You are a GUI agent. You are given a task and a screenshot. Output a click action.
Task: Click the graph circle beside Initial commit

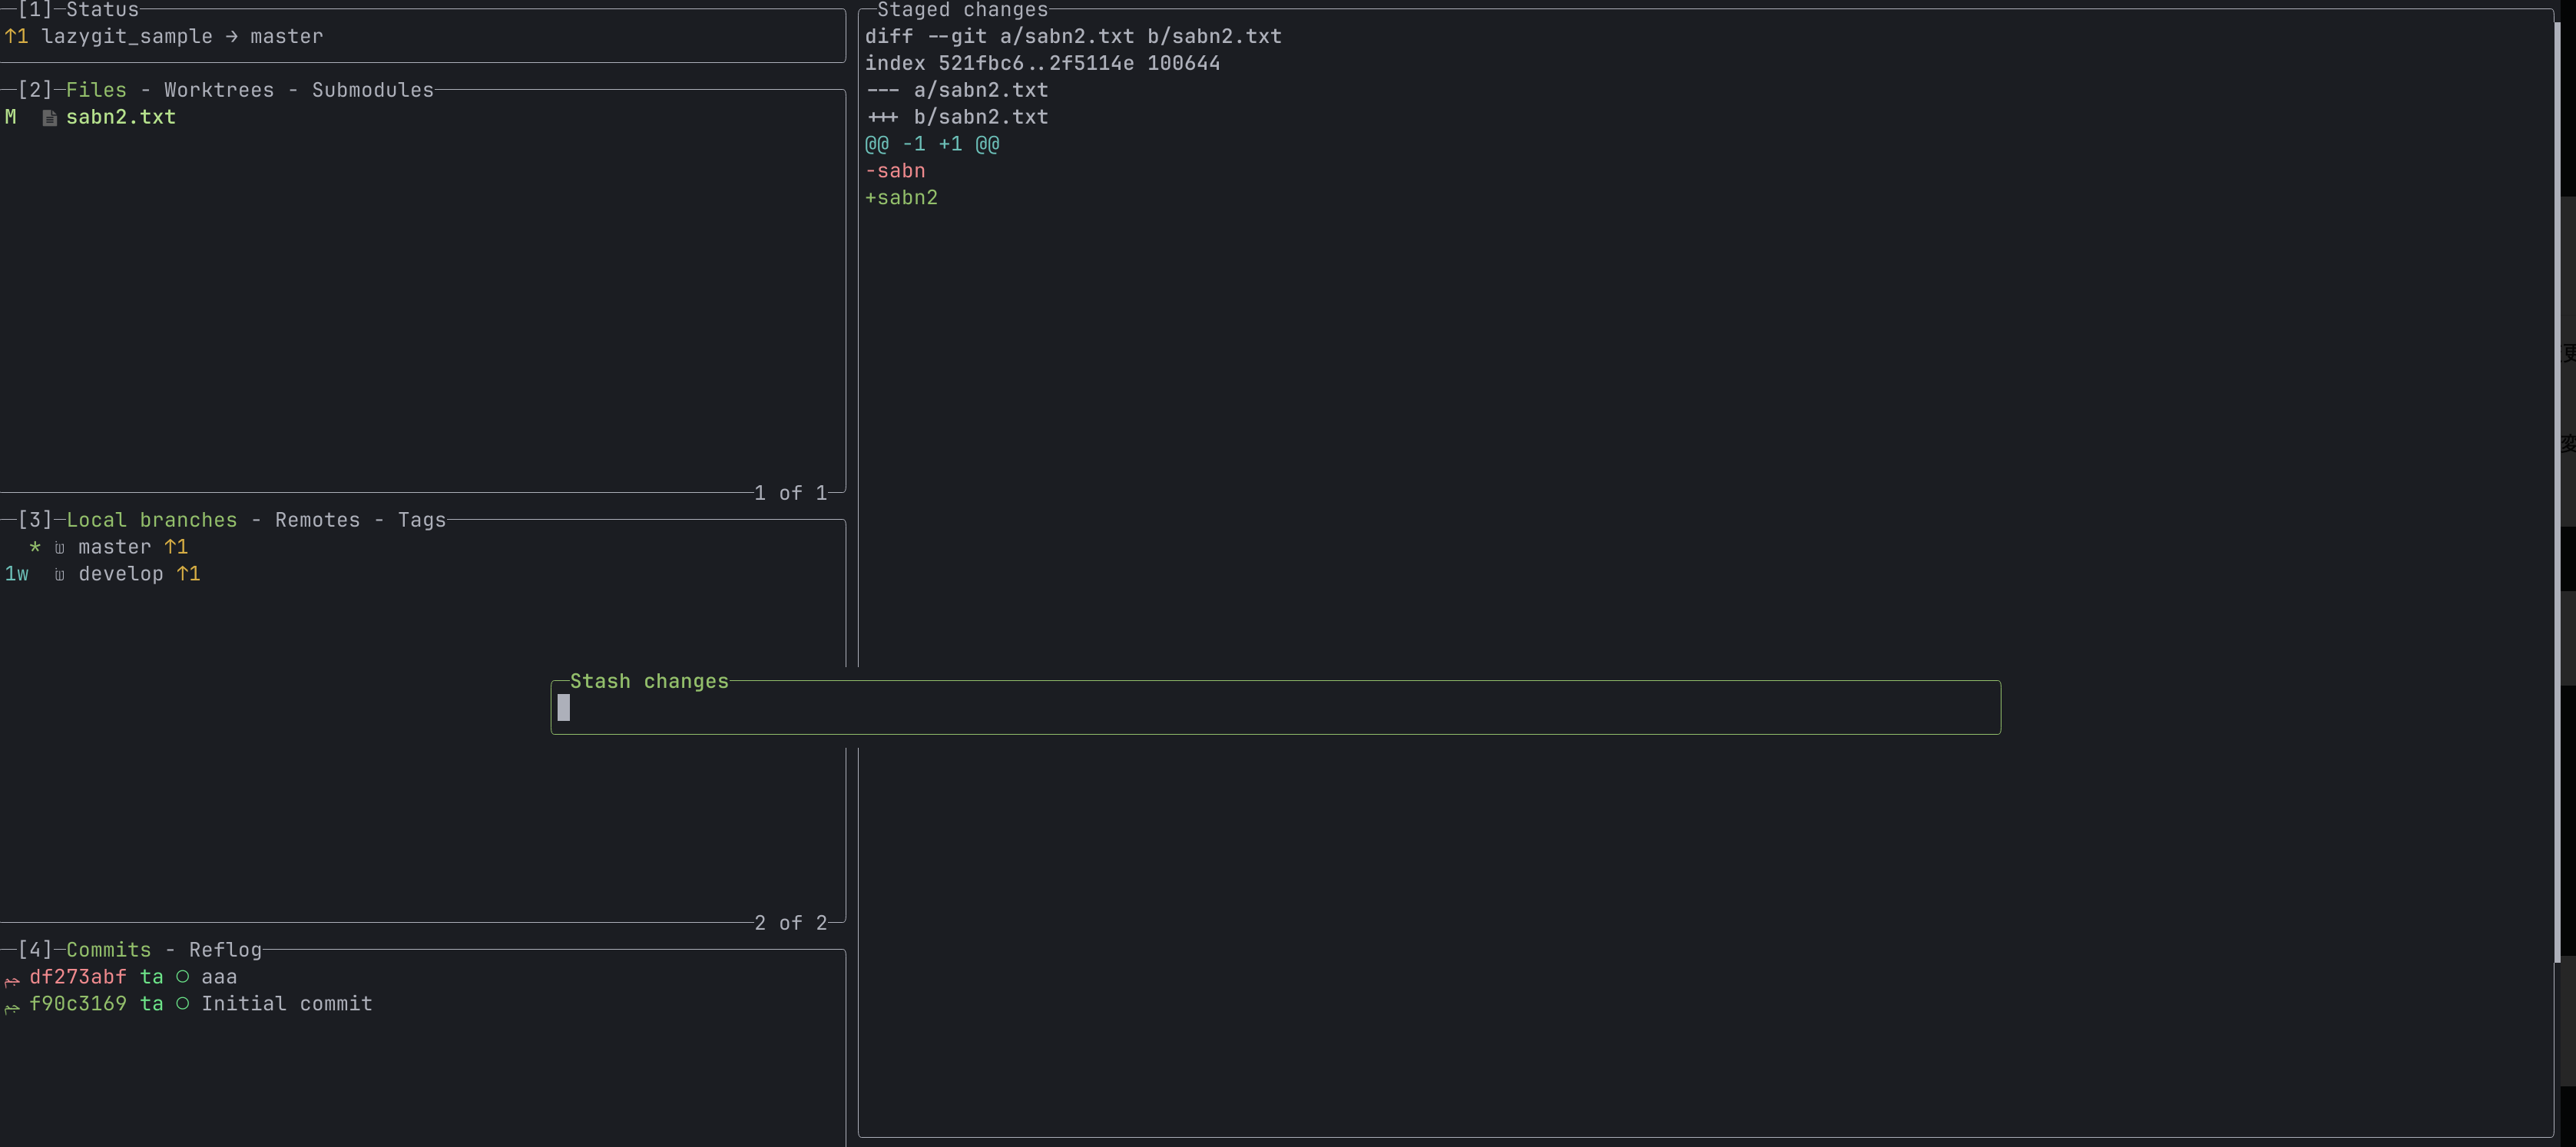183,1004
